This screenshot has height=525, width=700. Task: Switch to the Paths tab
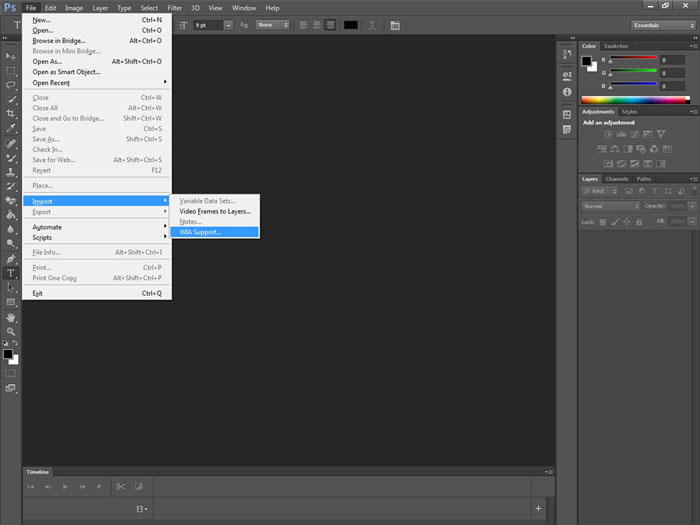tap(643, 179)
